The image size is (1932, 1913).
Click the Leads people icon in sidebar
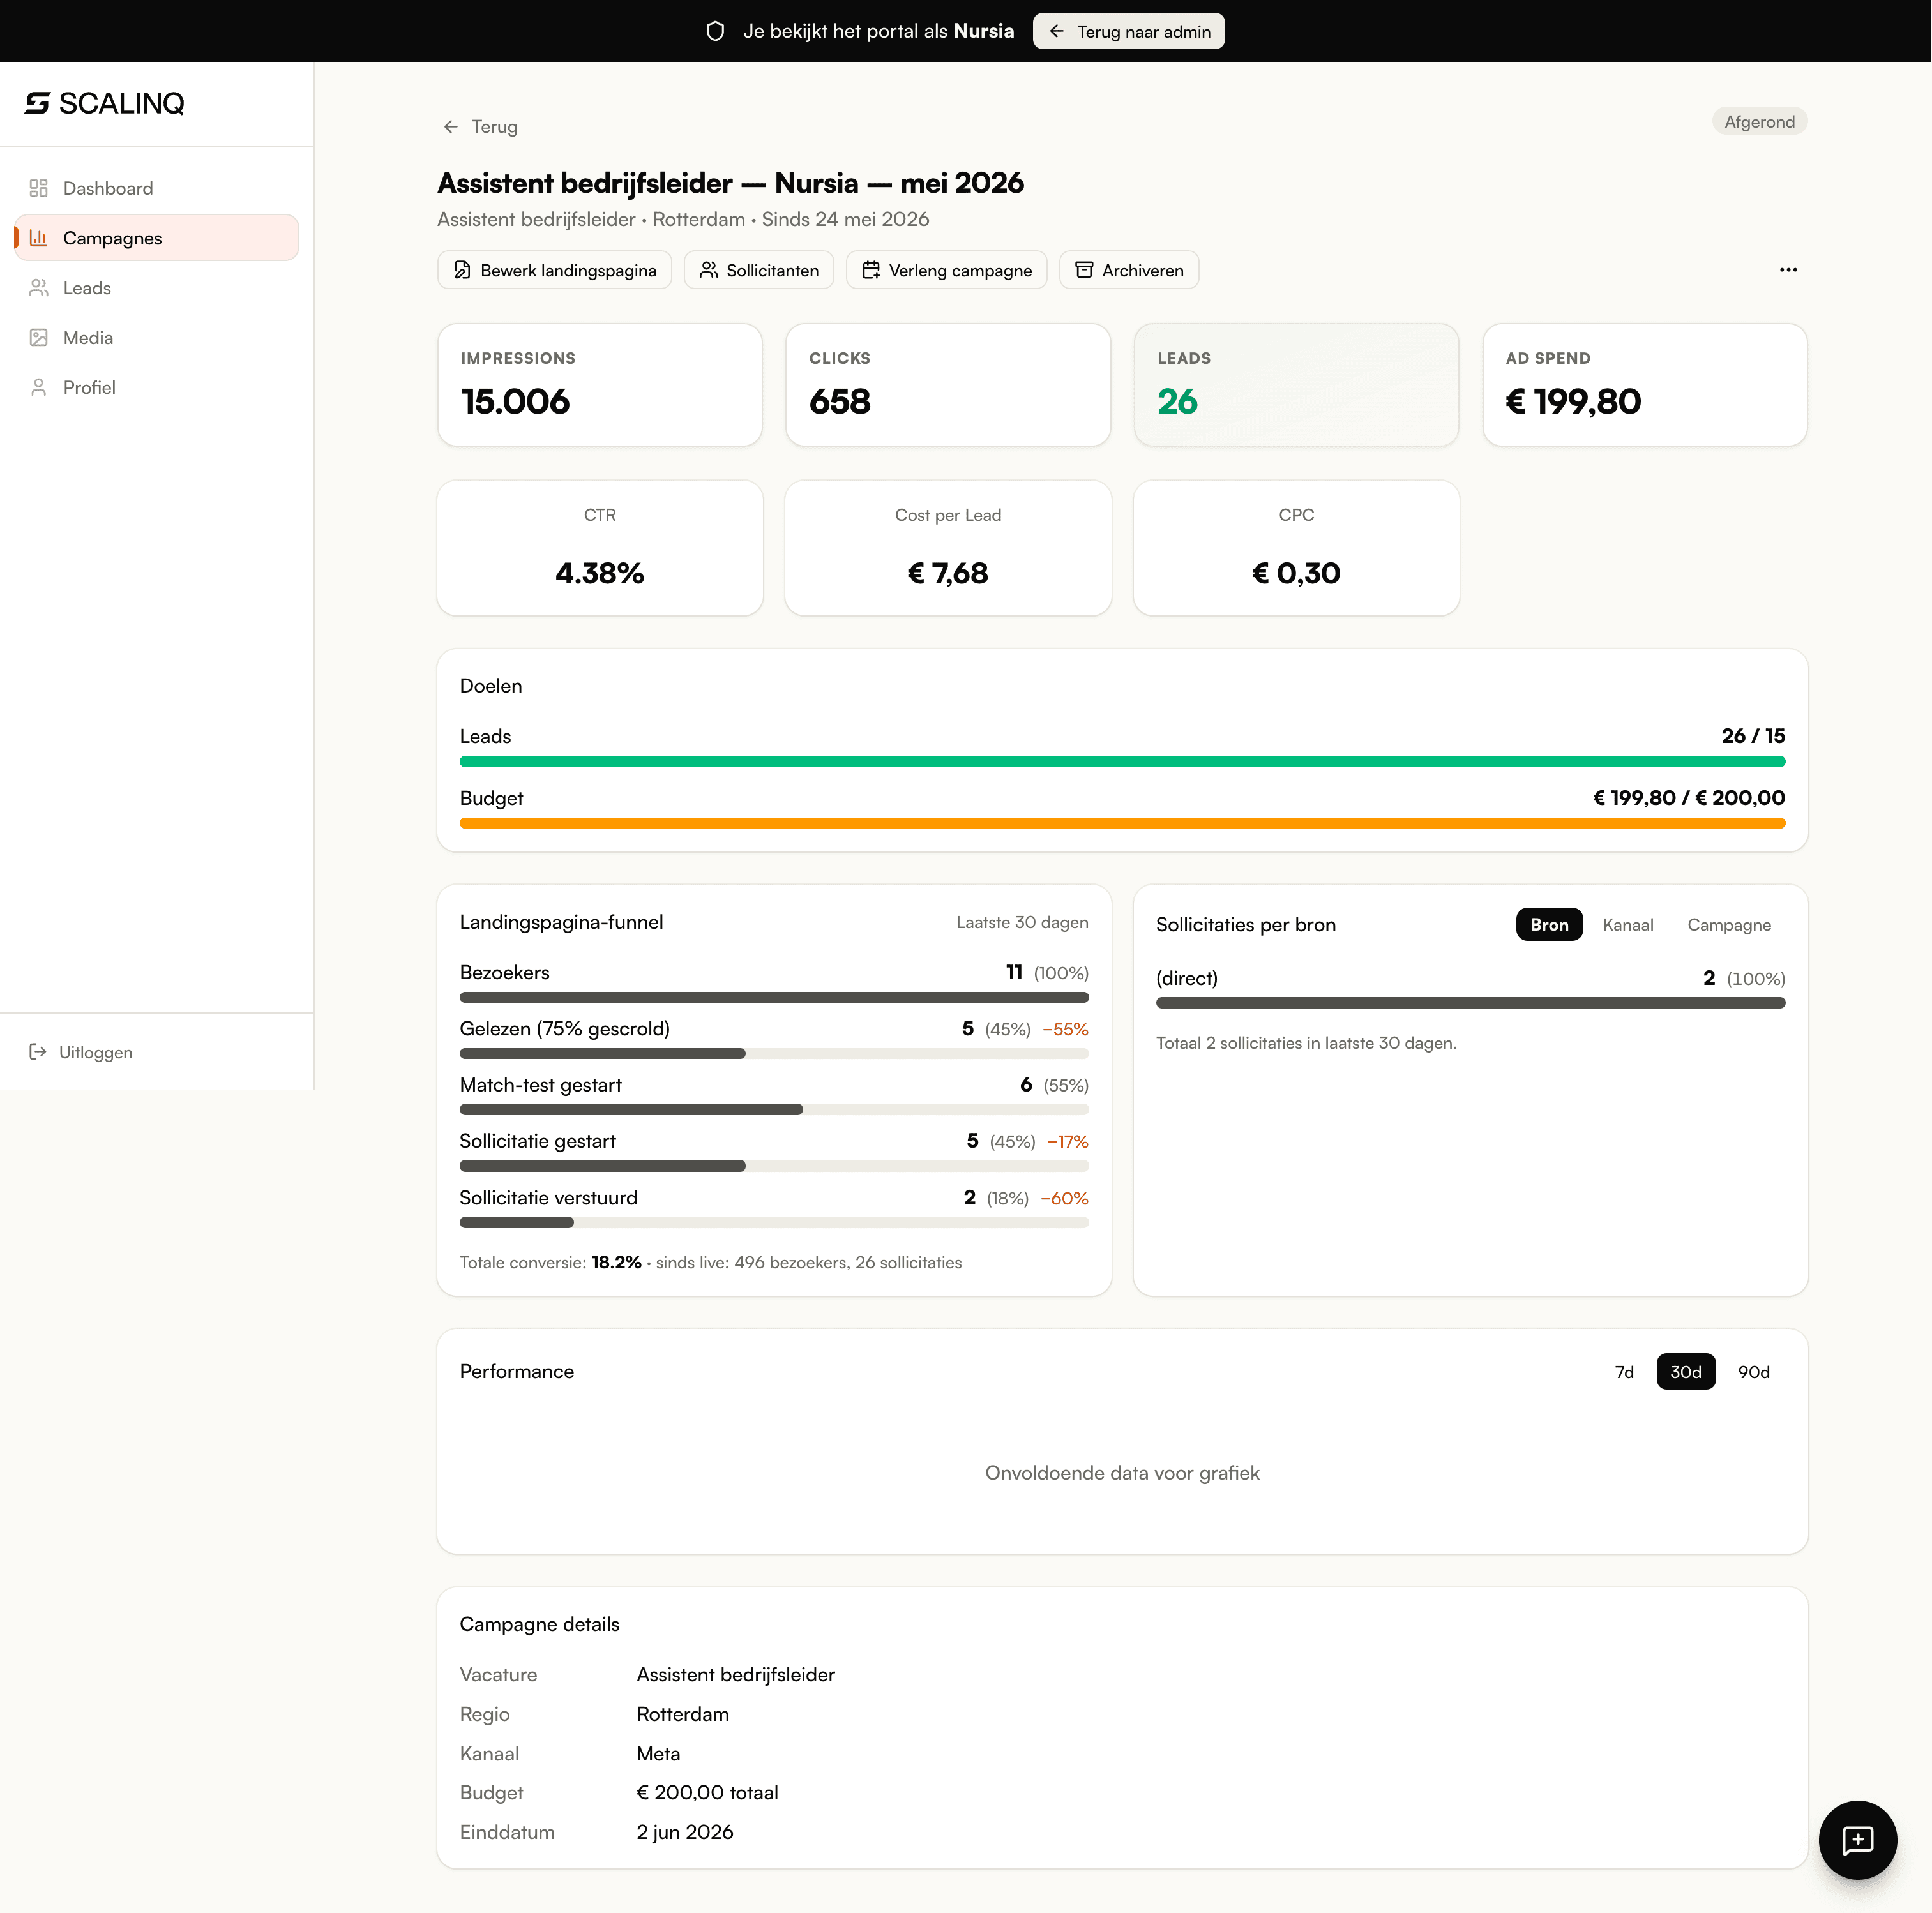pyautogui.click(x=39, y=288)
